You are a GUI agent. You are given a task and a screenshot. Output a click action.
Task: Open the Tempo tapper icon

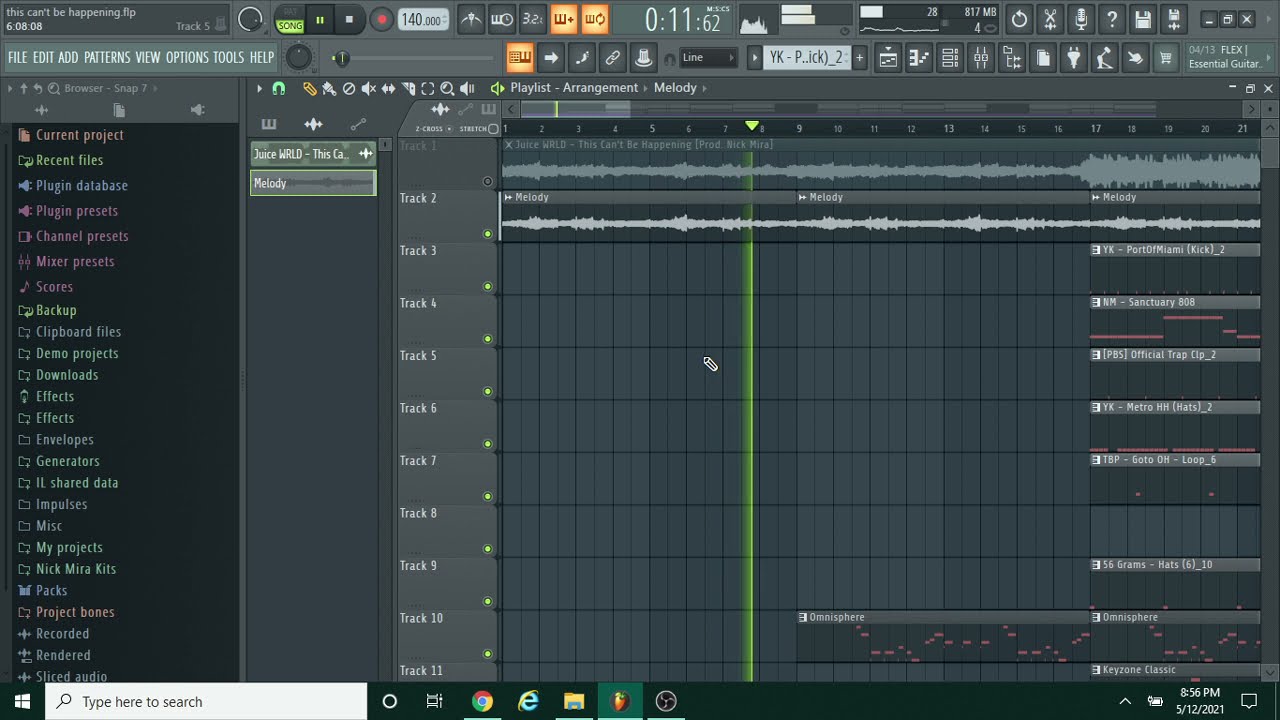tap(1104, 58)
